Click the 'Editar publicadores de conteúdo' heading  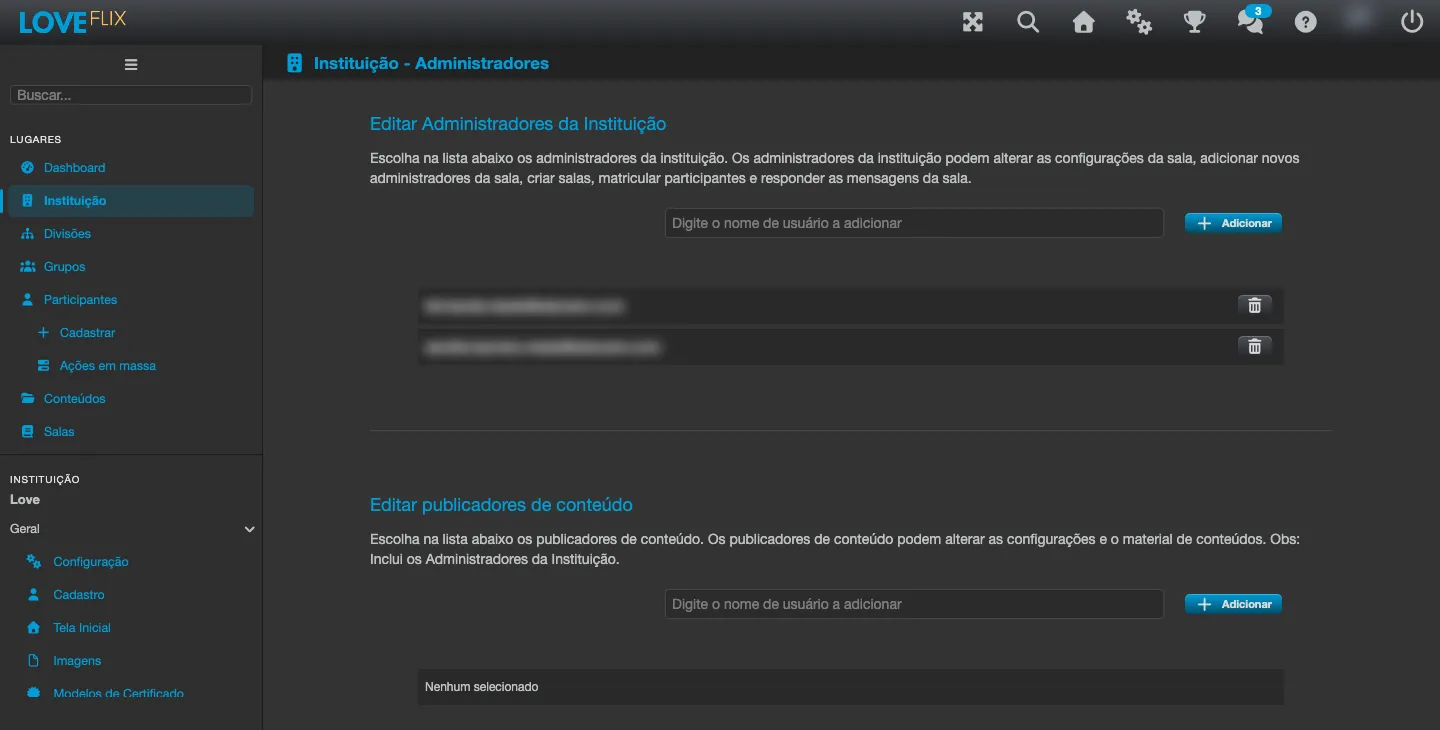coord(501,505)
